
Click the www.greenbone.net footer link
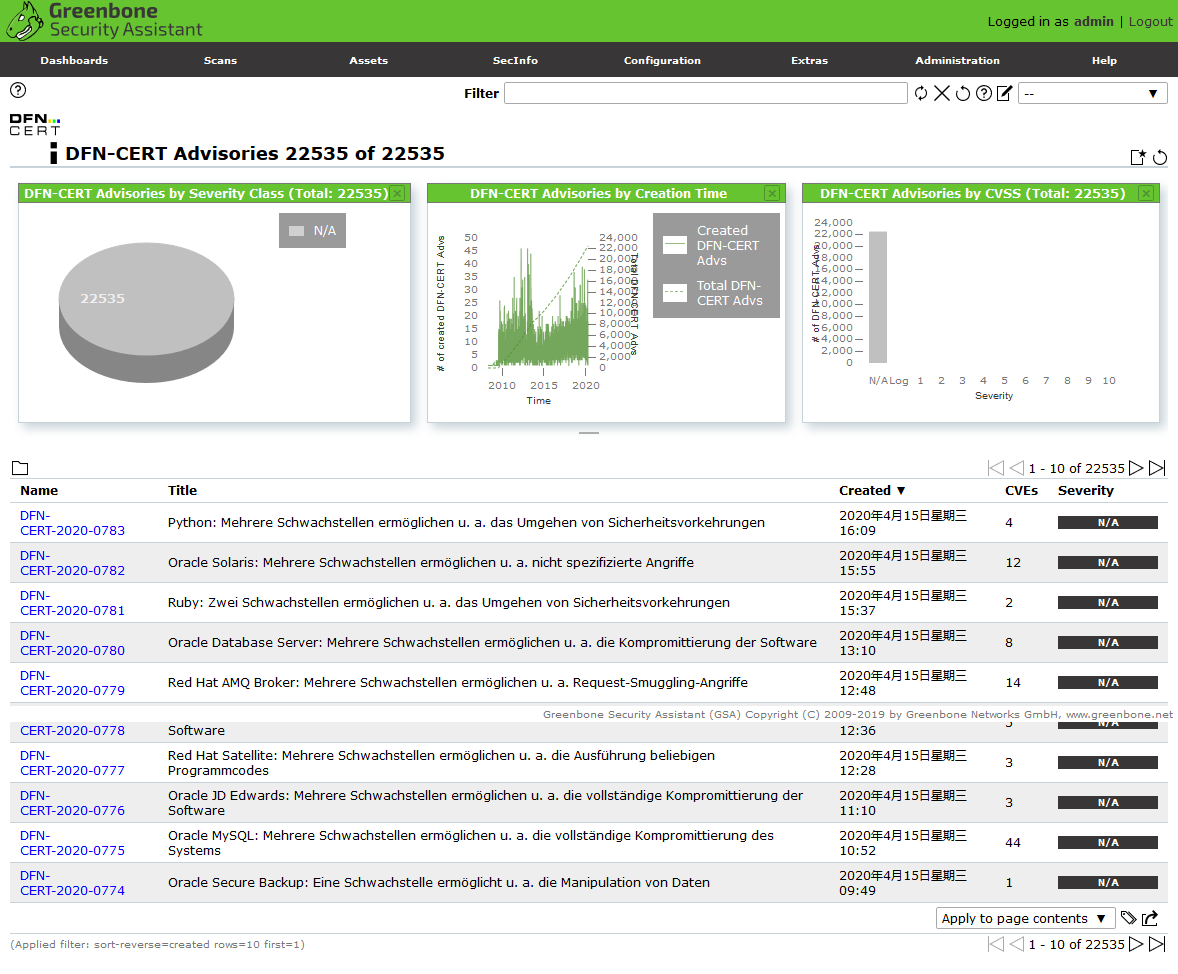coord(1119,714)
